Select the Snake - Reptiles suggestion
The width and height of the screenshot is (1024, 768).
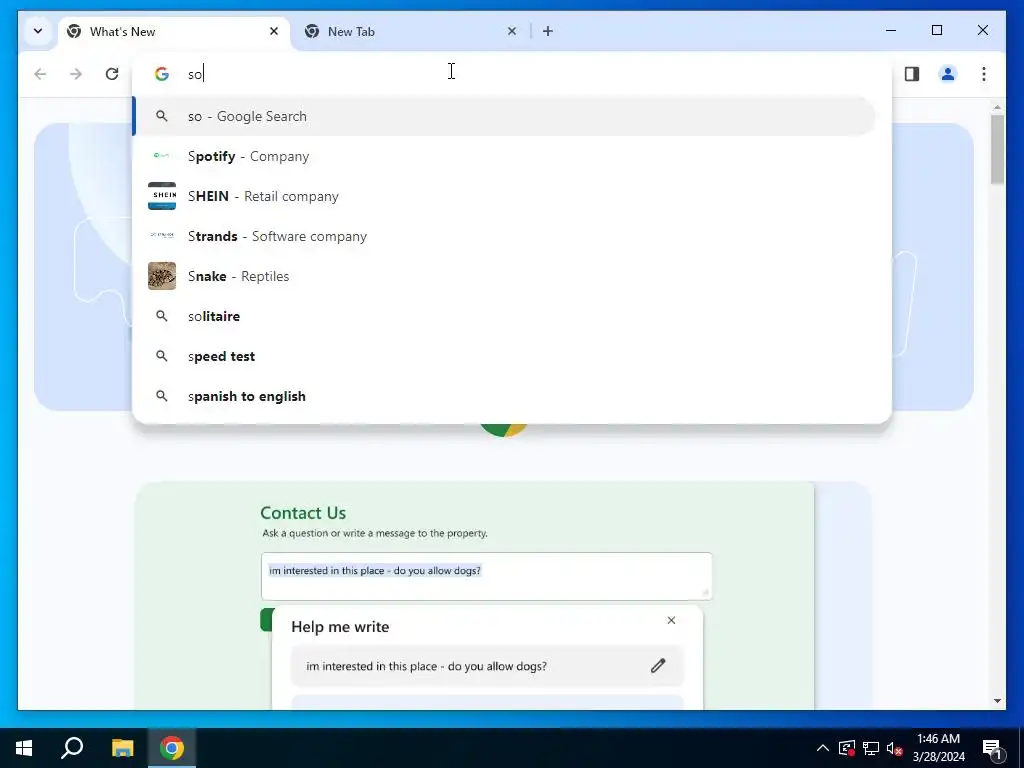(504, 276)
